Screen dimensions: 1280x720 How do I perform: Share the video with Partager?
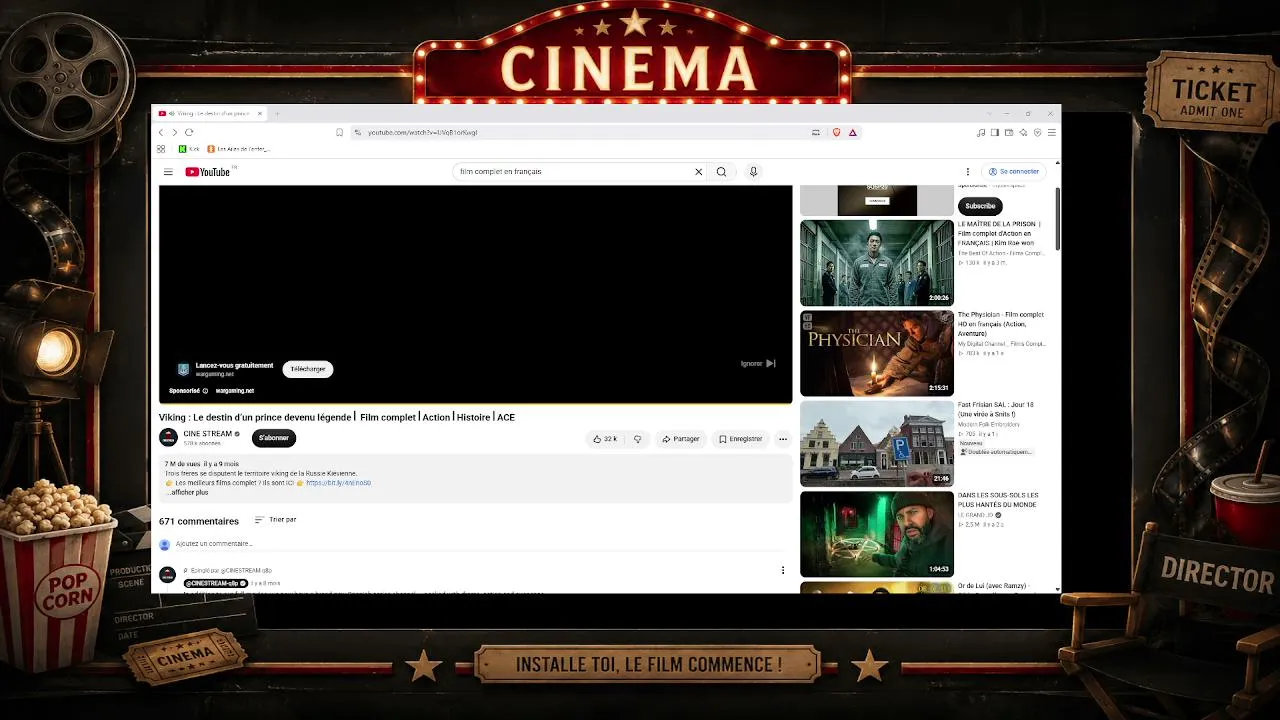pos(681,439)
